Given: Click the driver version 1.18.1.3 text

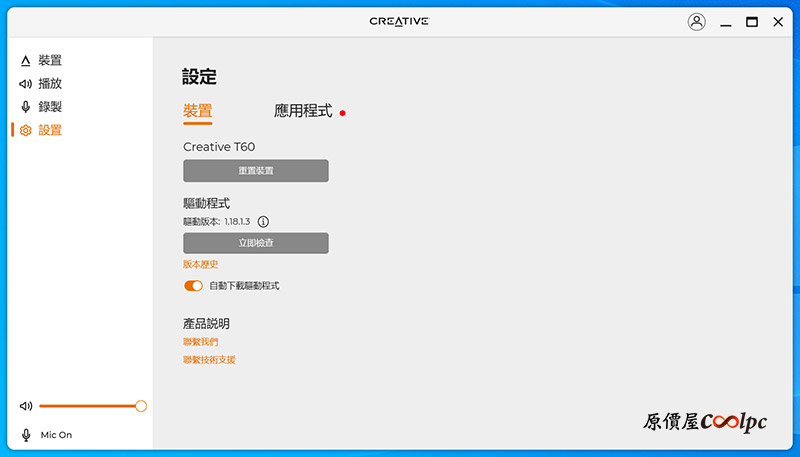Looking at the screenshot, I should pyautogui.click(x=237, y=222).
